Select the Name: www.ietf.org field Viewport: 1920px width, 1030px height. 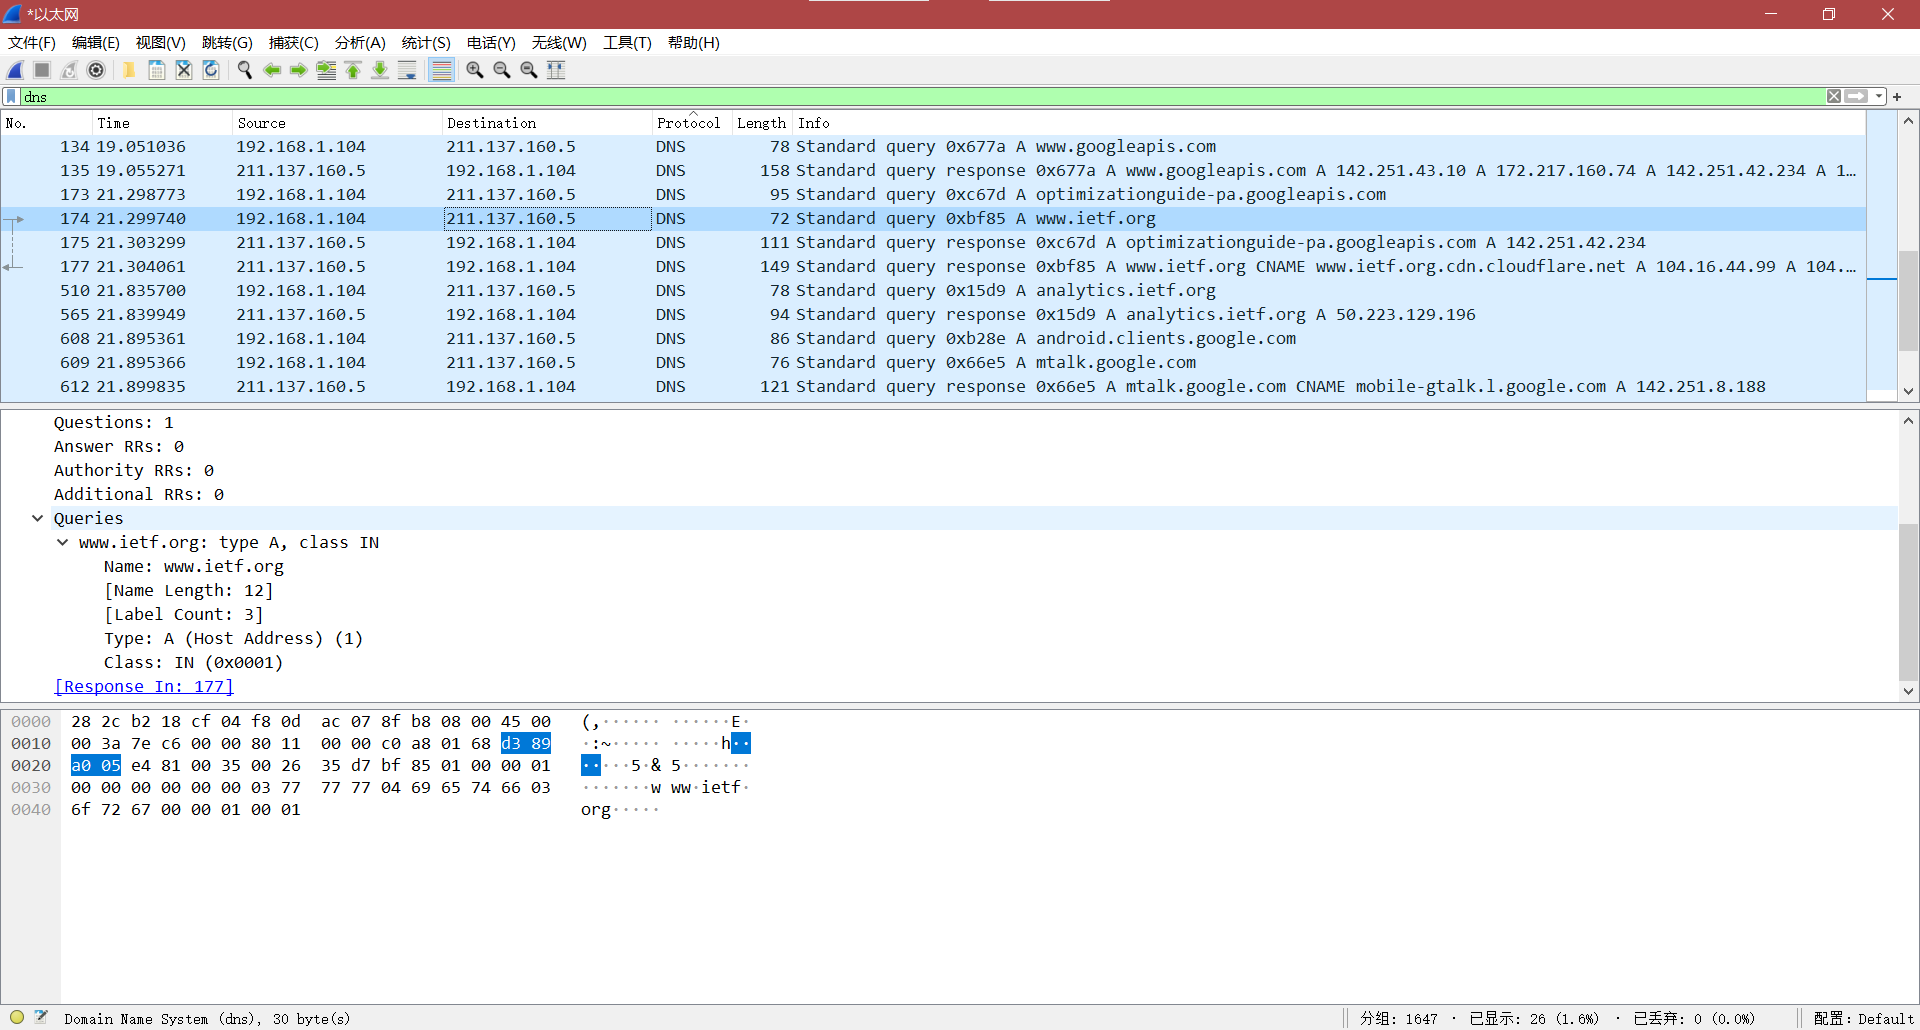tap(194, 566)
